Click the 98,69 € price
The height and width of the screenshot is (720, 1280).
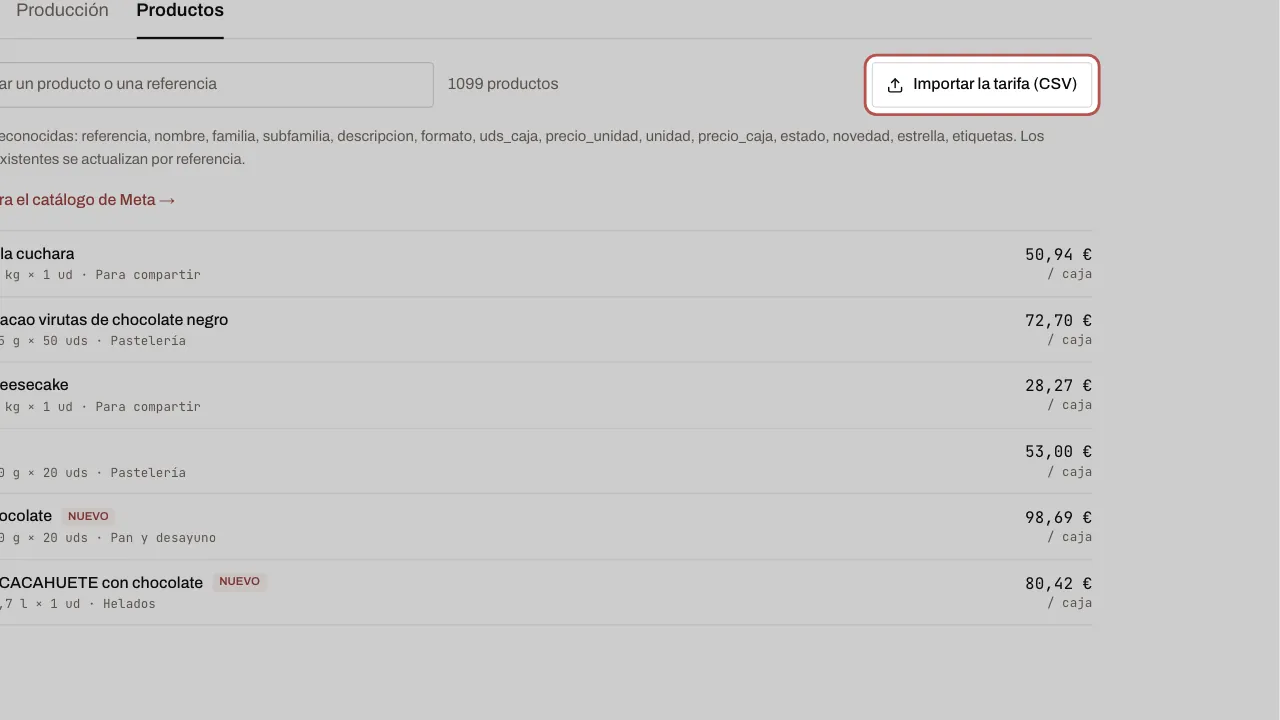pos(1058,518)
